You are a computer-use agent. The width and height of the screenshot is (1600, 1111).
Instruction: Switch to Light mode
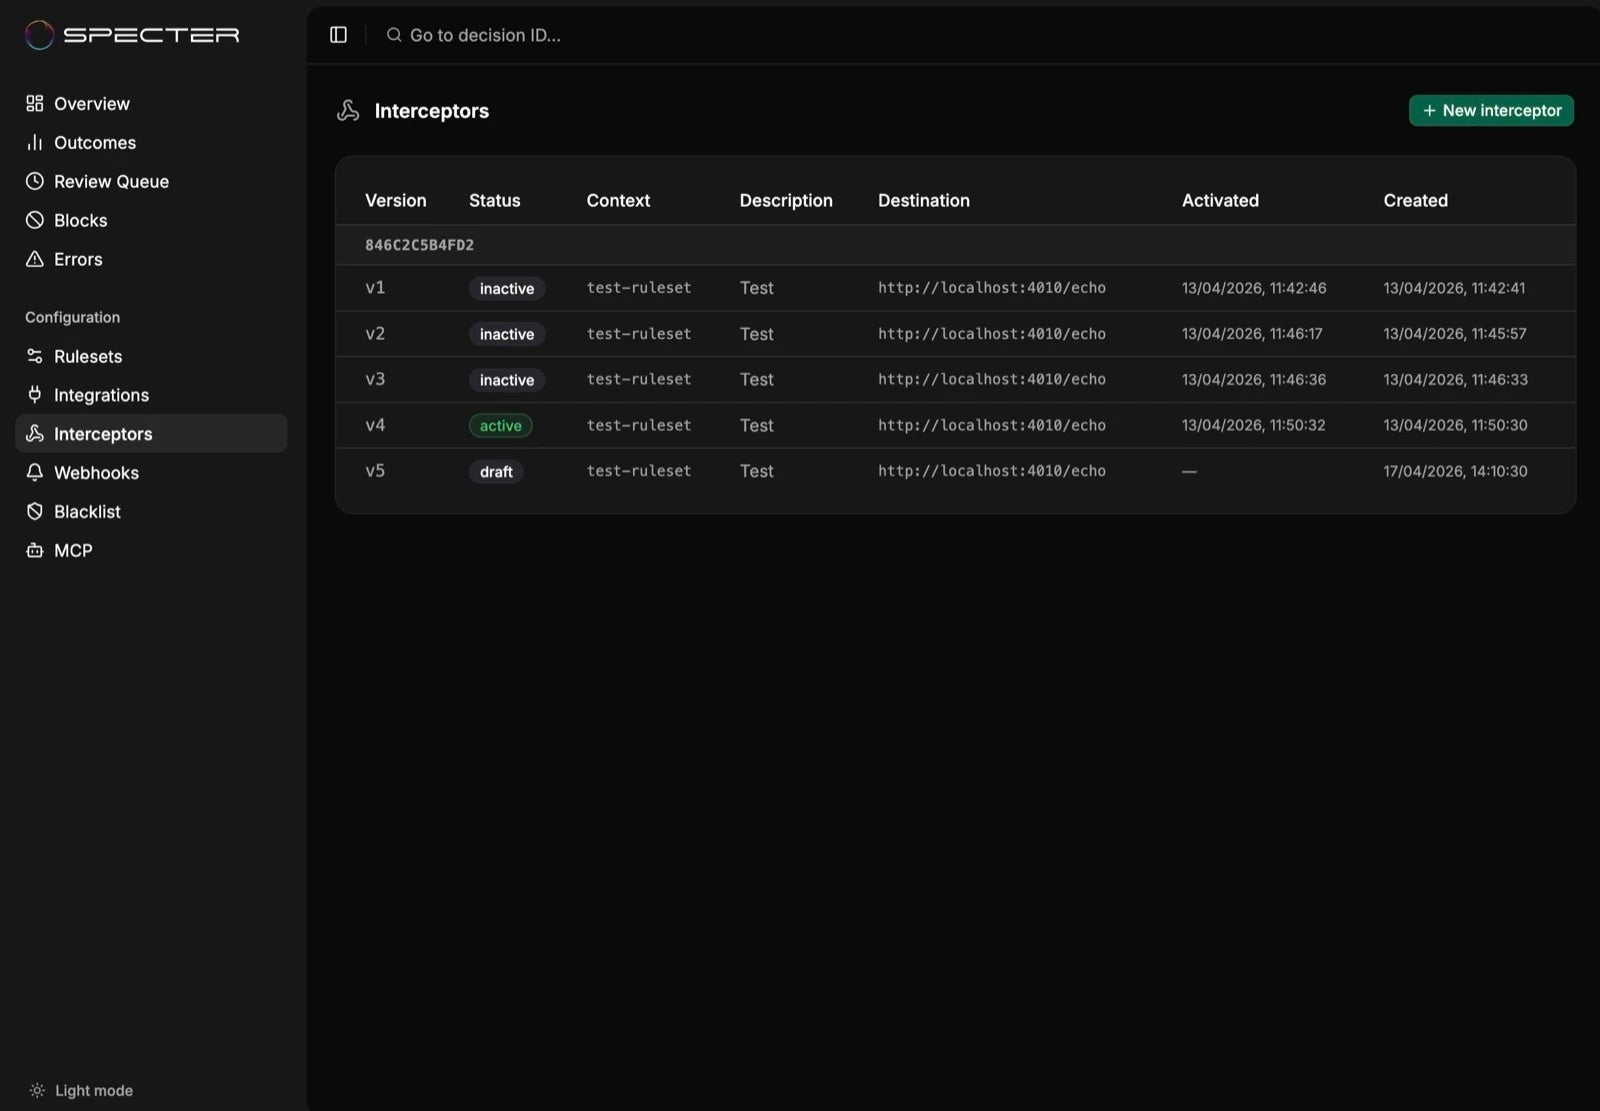point(81,1090)
